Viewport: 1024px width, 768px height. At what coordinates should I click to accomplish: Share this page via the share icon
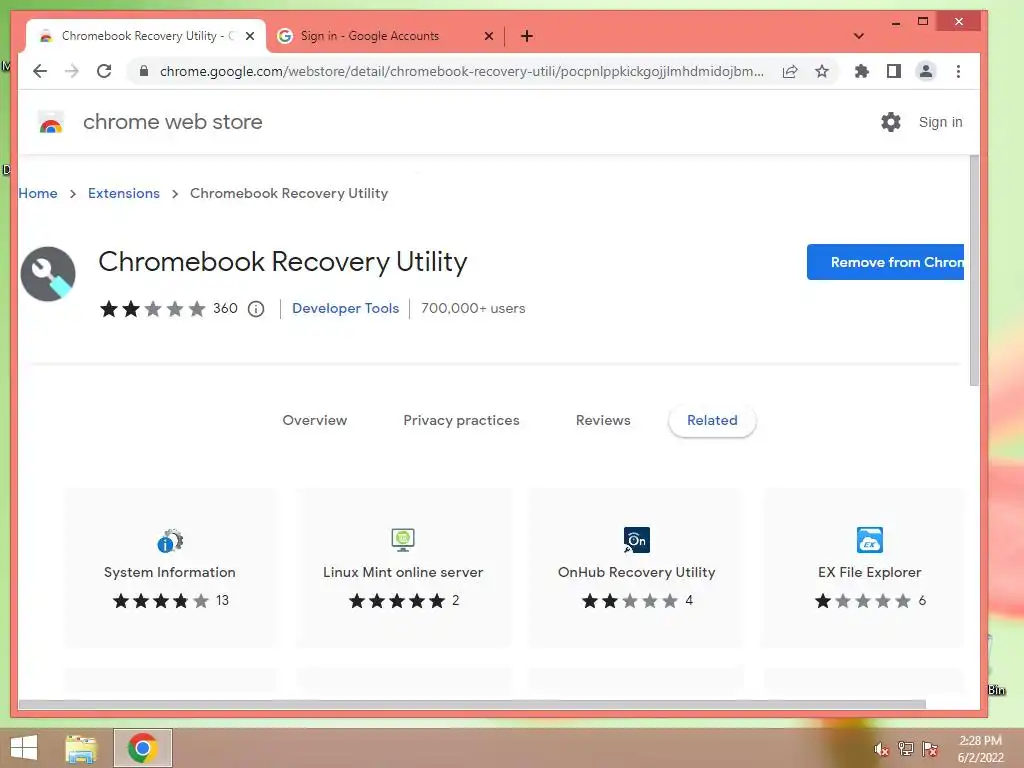point(790,71)
